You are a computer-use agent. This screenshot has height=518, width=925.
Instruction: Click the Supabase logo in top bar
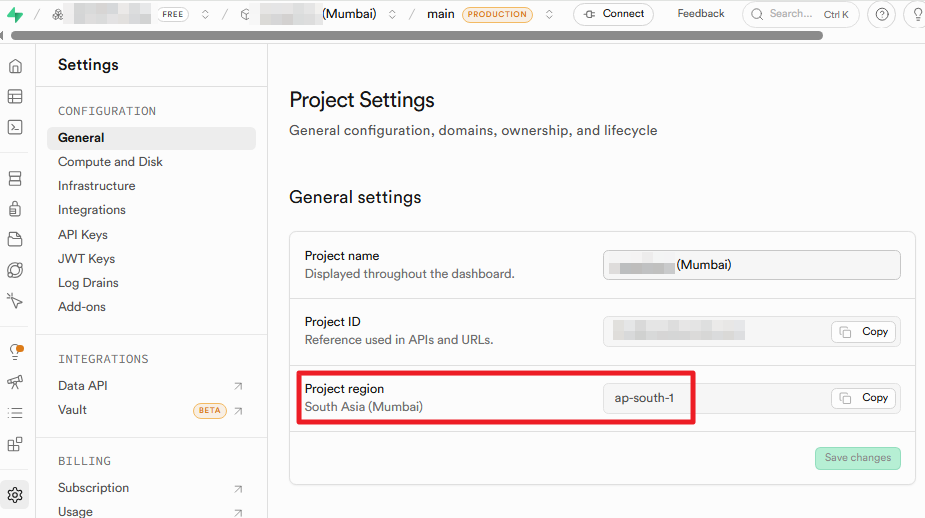[x=15, y=14]
